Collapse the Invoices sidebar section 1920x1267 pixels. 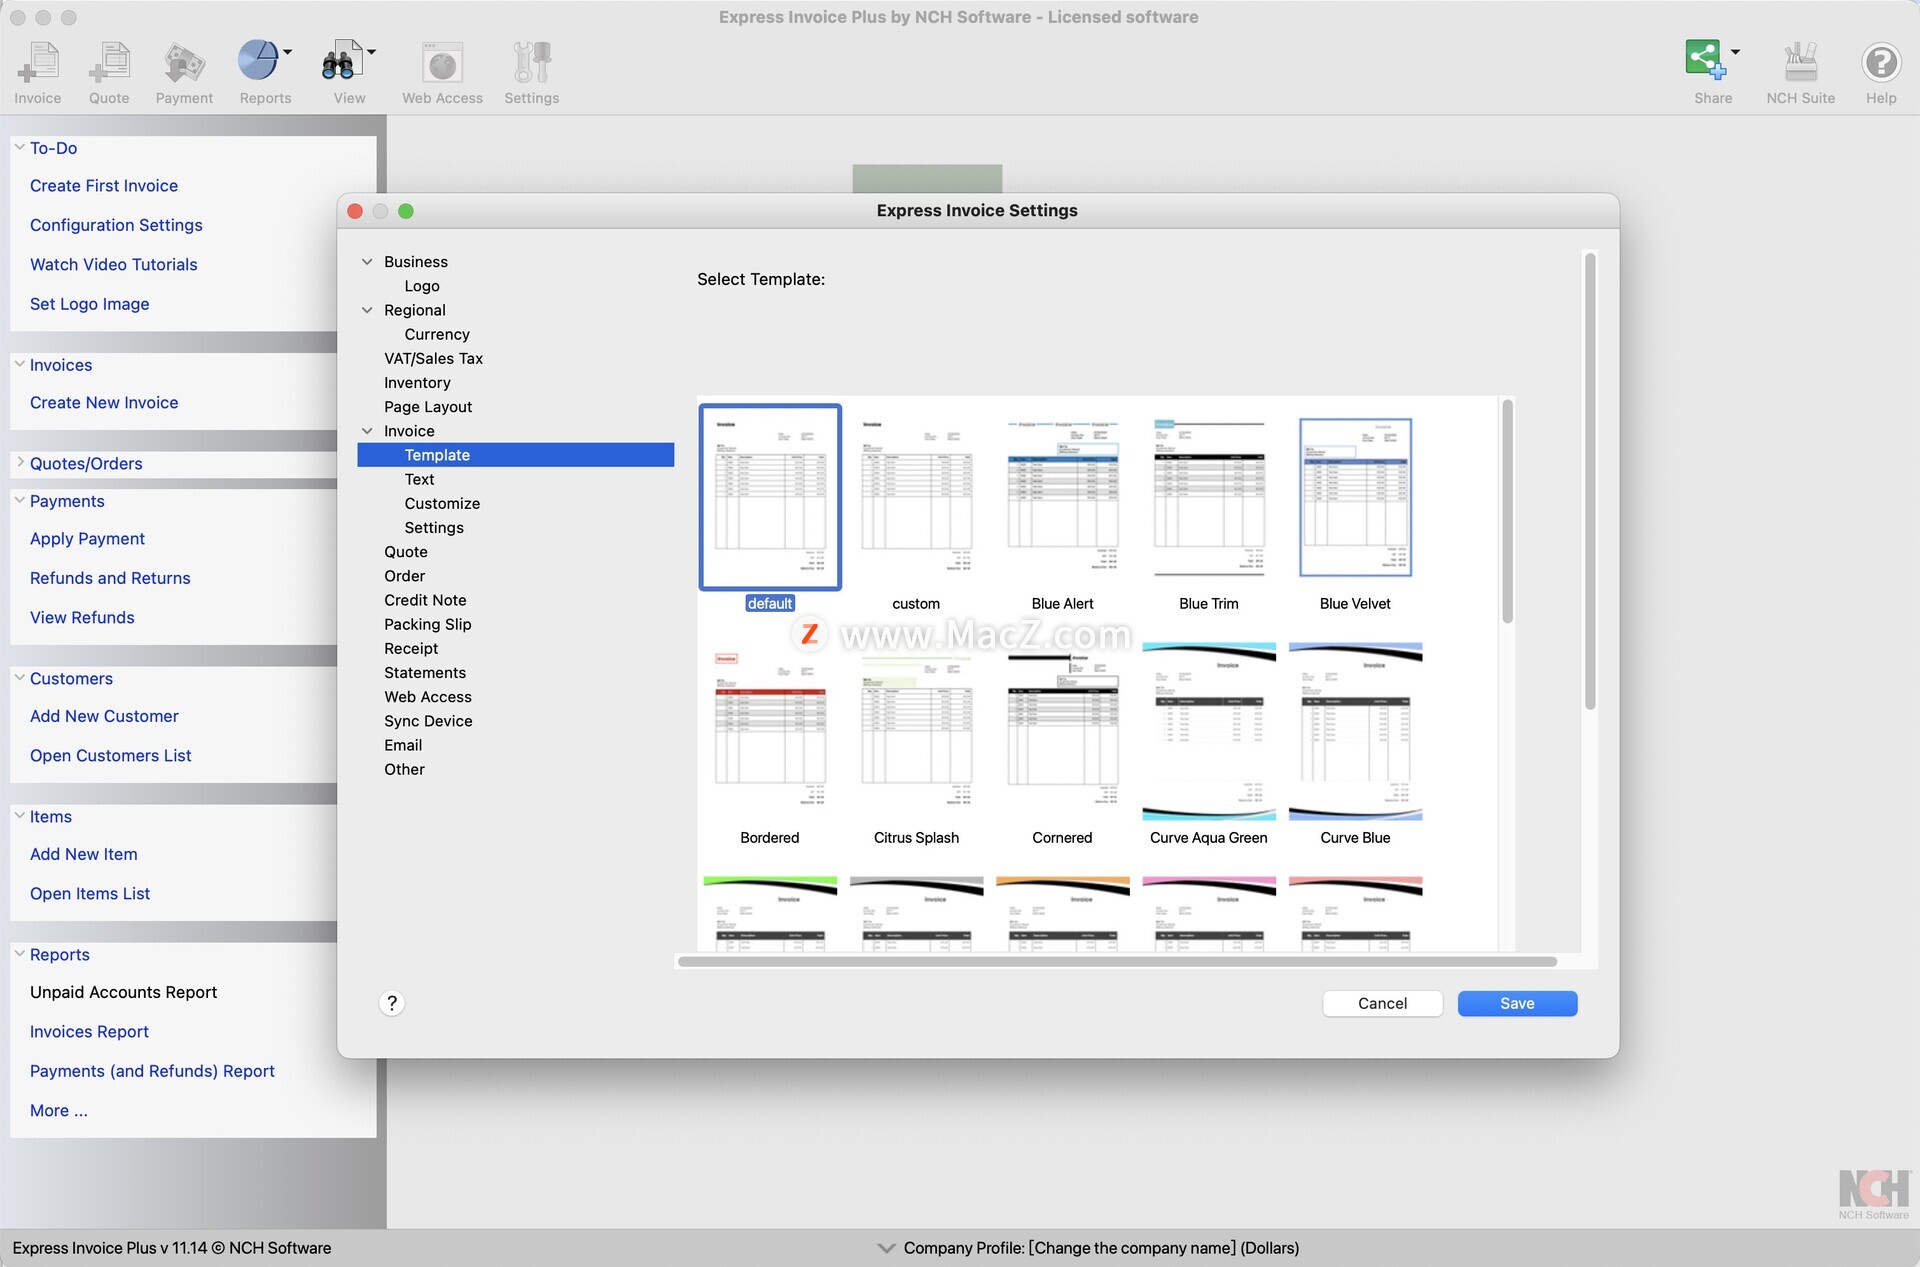[x=19, y=364]
